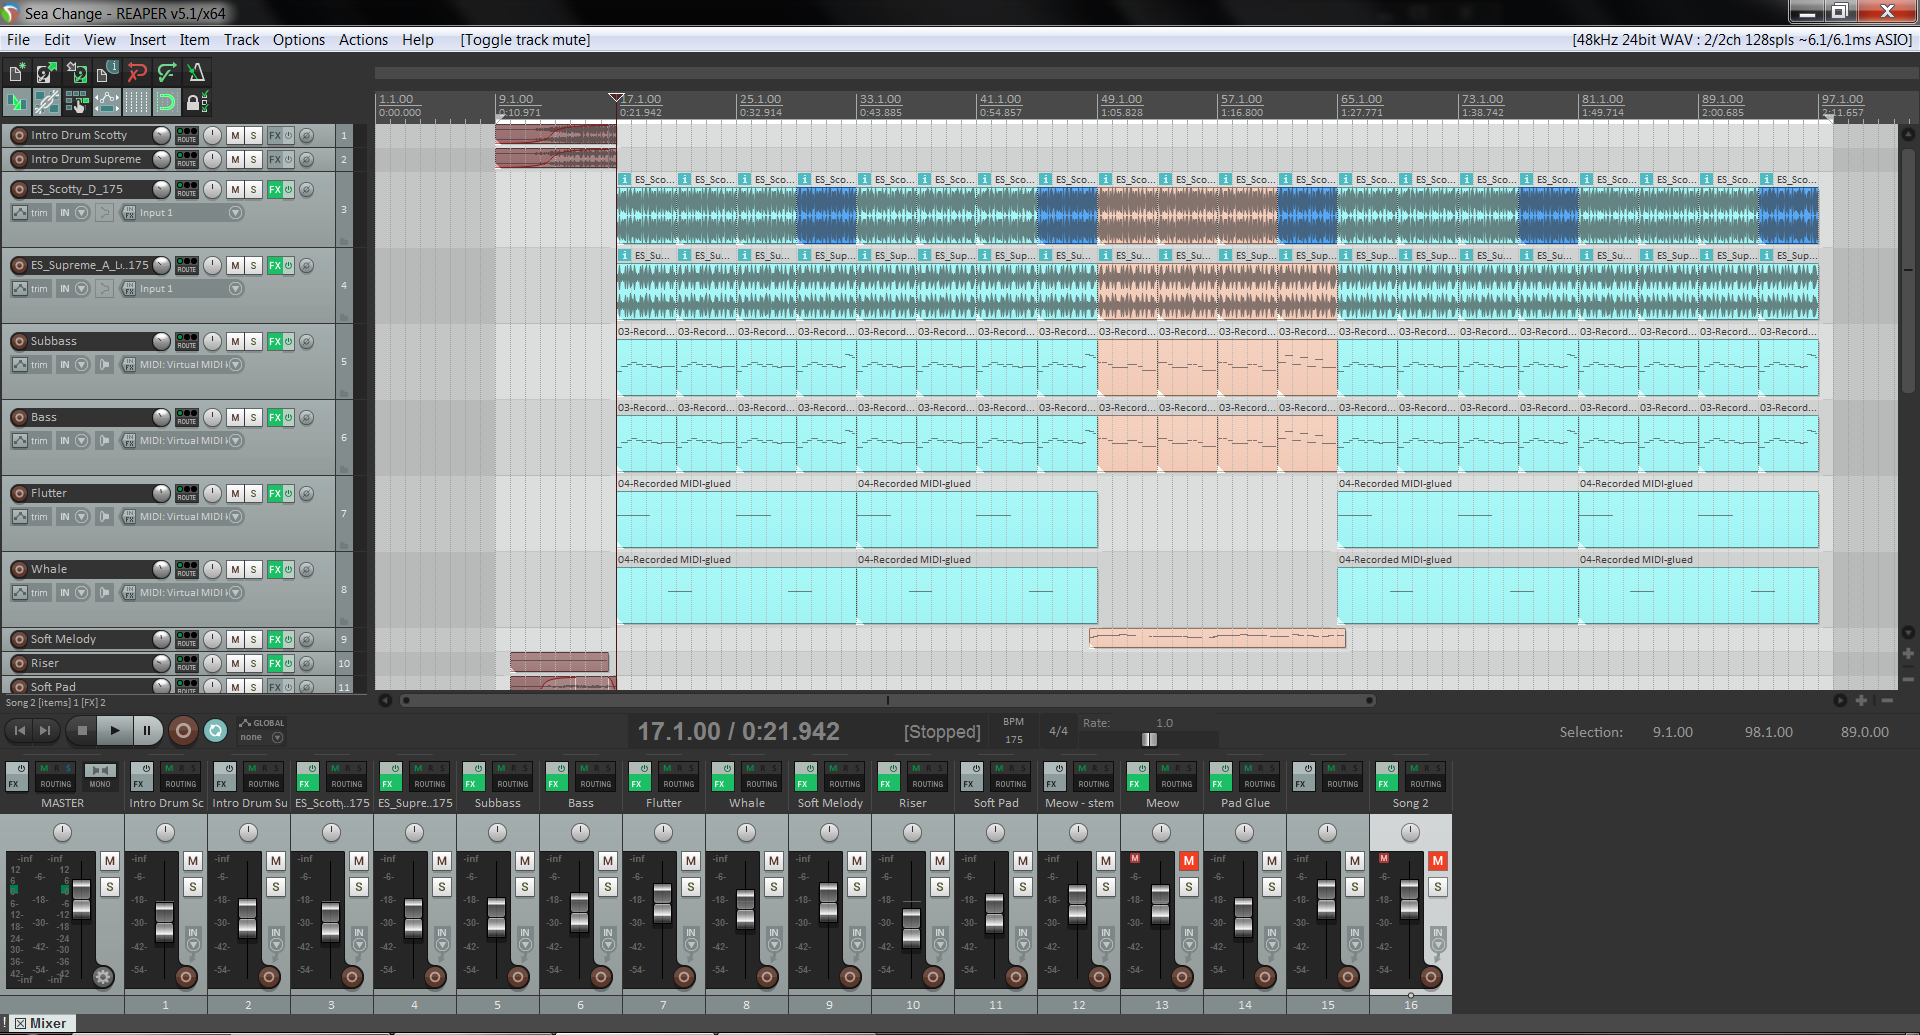Open the Insert menu
This screenshot has height=1035, width=1920.
[x=147, y=40]
